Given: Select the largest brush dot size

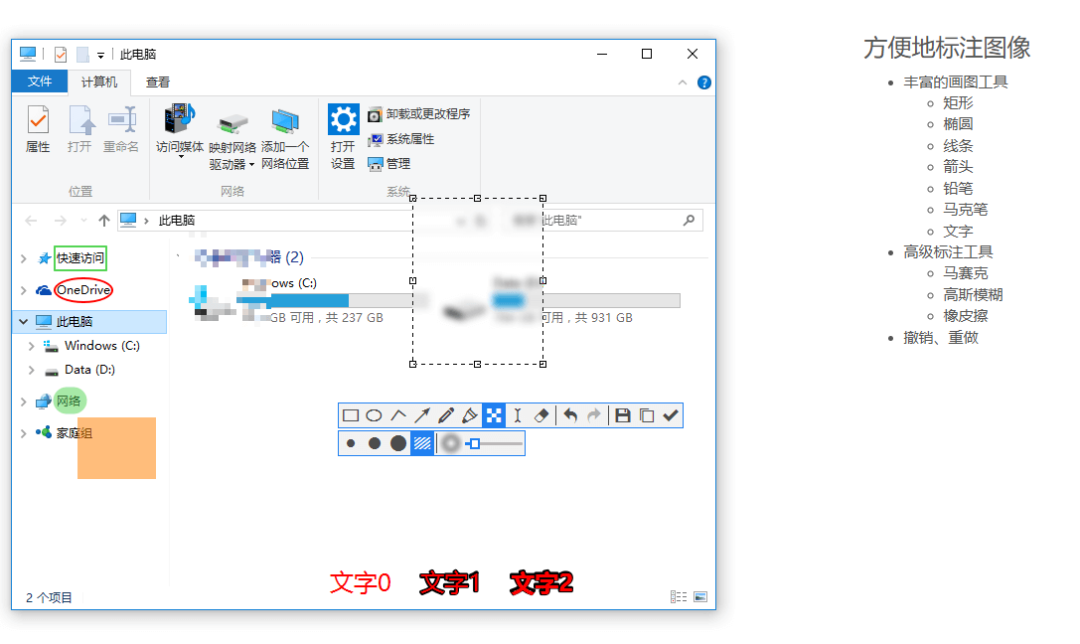Looking at the screenshot, I should pos(397,442).
